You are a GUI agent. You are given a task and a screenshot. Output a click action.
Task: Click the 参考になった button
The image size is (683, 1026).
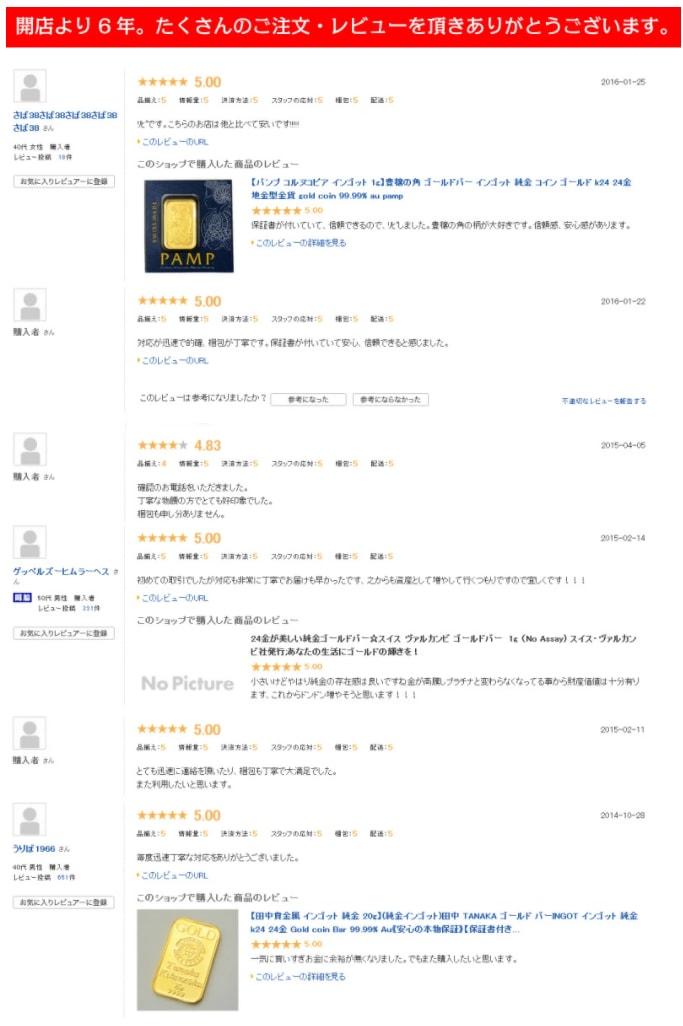coord(308,399)
